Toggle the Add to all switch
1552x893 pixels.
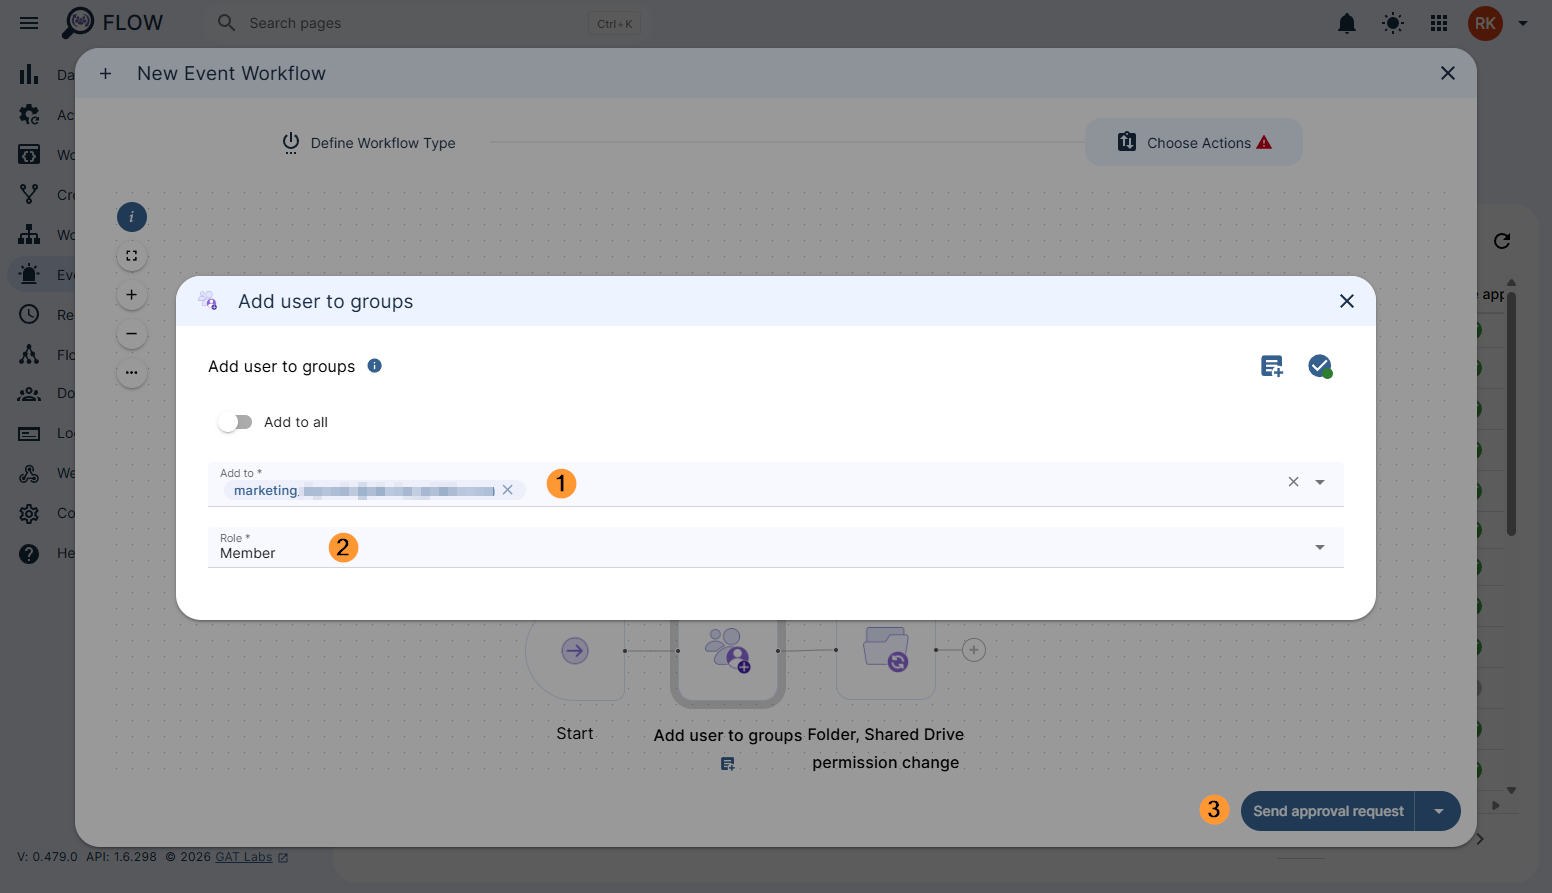click(x=235, y=422)
